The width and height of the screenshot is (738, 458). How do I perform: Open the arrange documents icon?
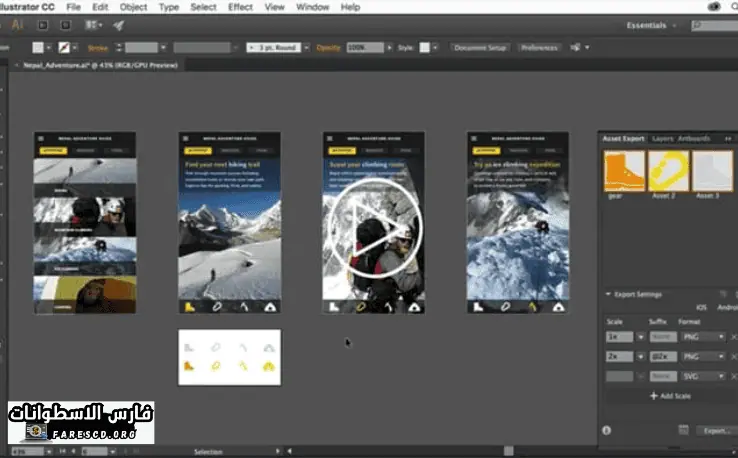(x=95, y=25)
